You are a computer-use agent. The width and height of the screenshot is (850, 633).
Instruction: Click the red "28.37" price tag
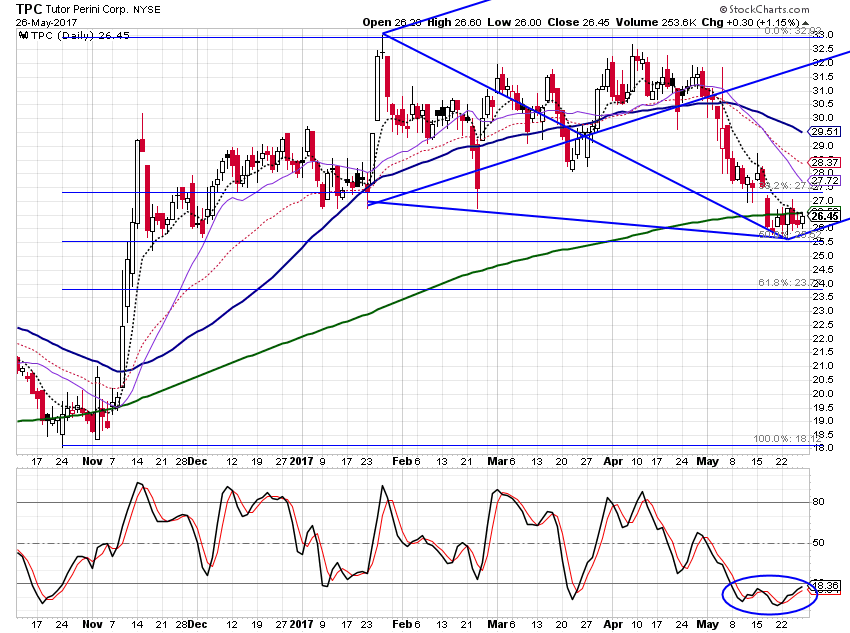(824, 162)
